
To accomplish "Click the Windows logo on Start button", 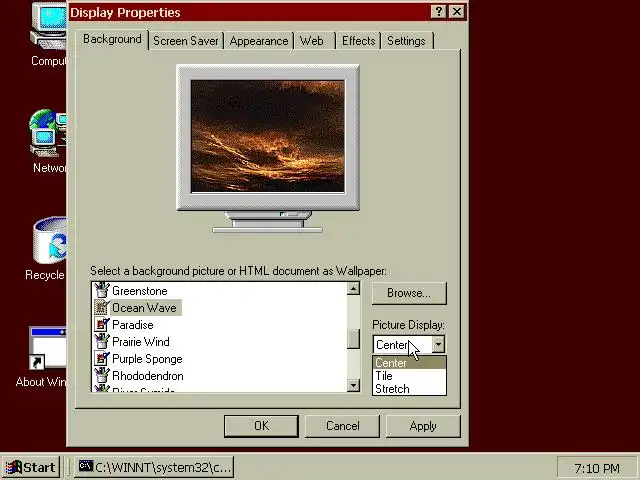I will tap(13, 467).
